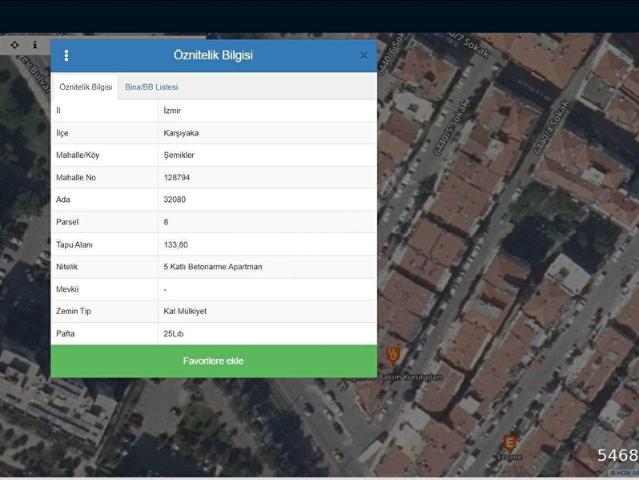Click the Ada value 32080
This screenshot has width=639, height=480.
[174, 199]
